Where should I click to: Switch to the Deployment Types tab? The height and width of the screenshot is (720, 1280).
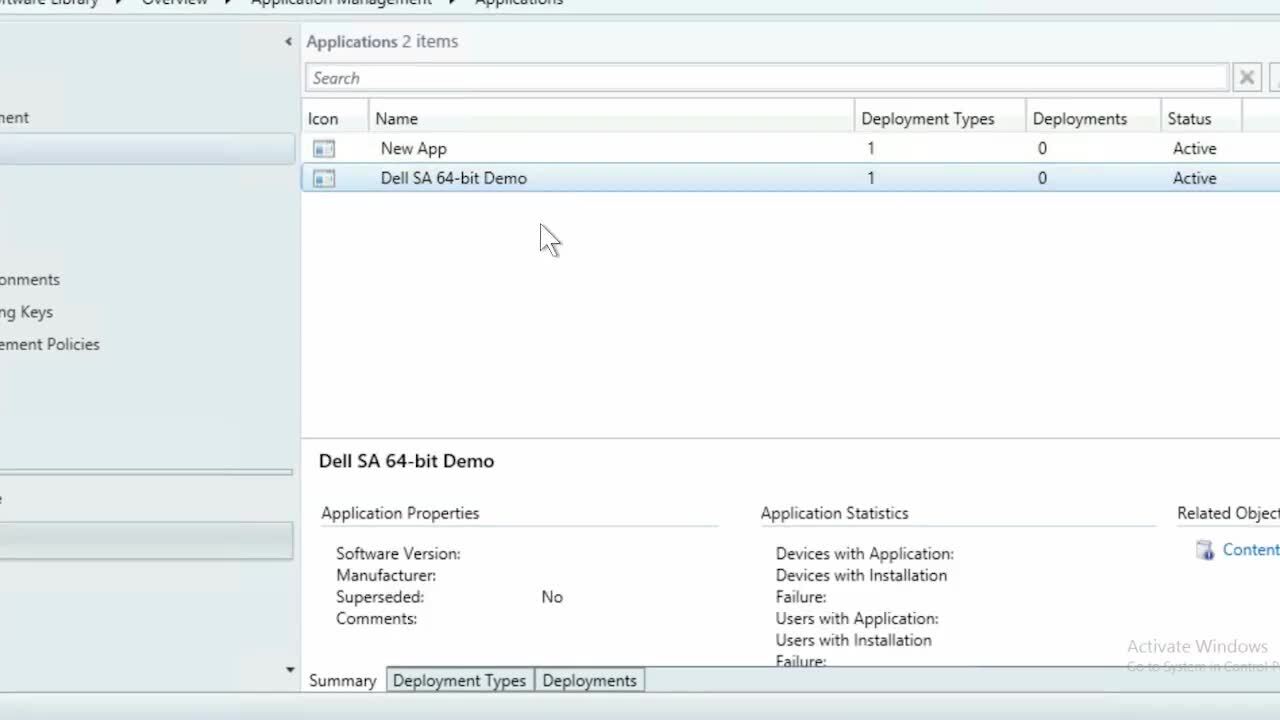pyautogui.click(x=459, y=680)
